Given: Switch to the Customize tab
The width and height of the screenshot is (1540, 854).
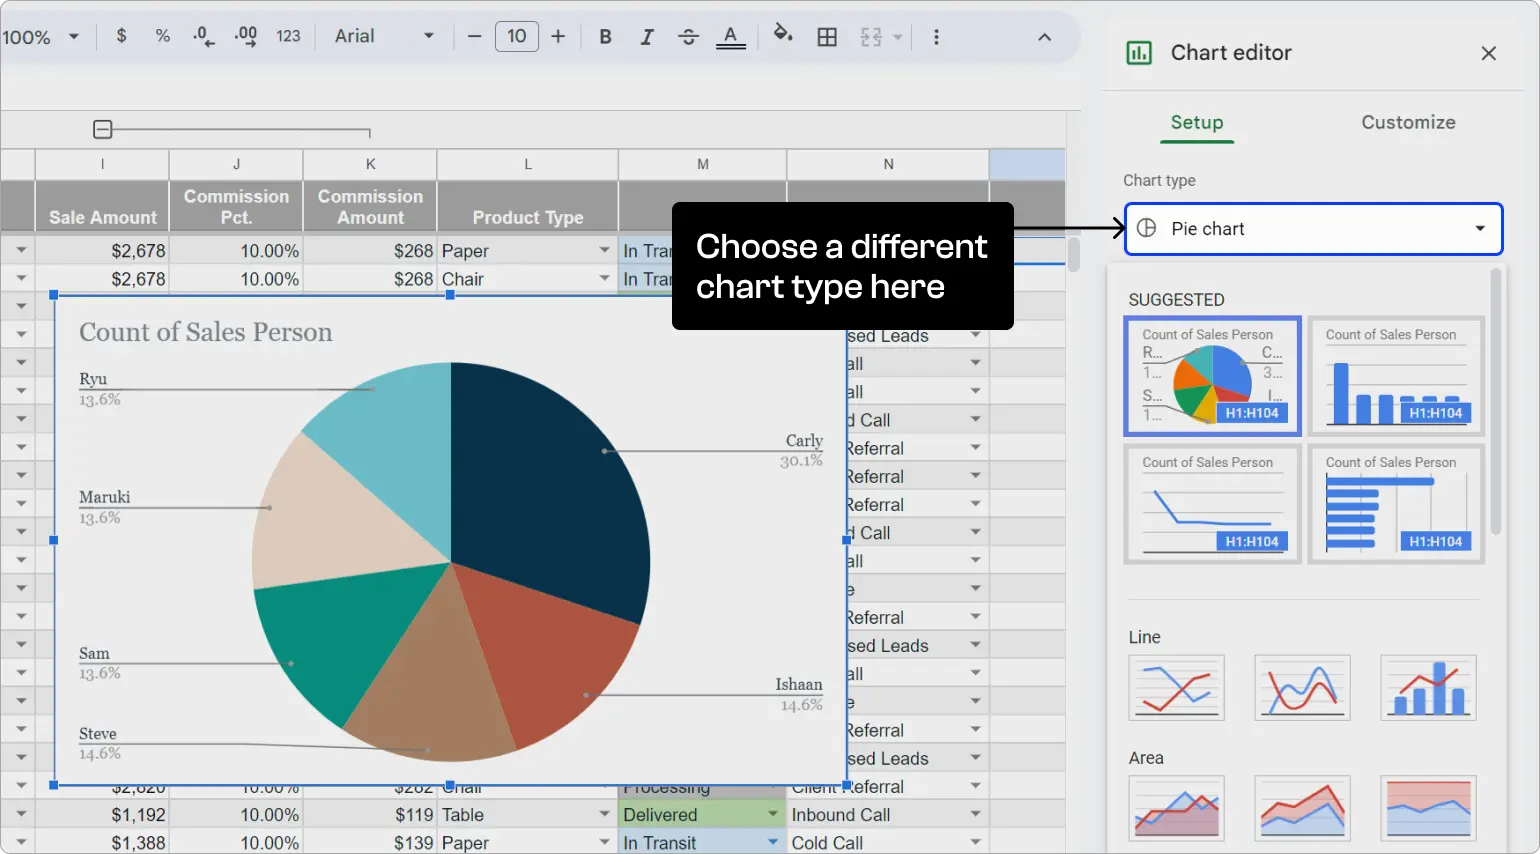Looking at the screenshot, I should coord(1408,122).
